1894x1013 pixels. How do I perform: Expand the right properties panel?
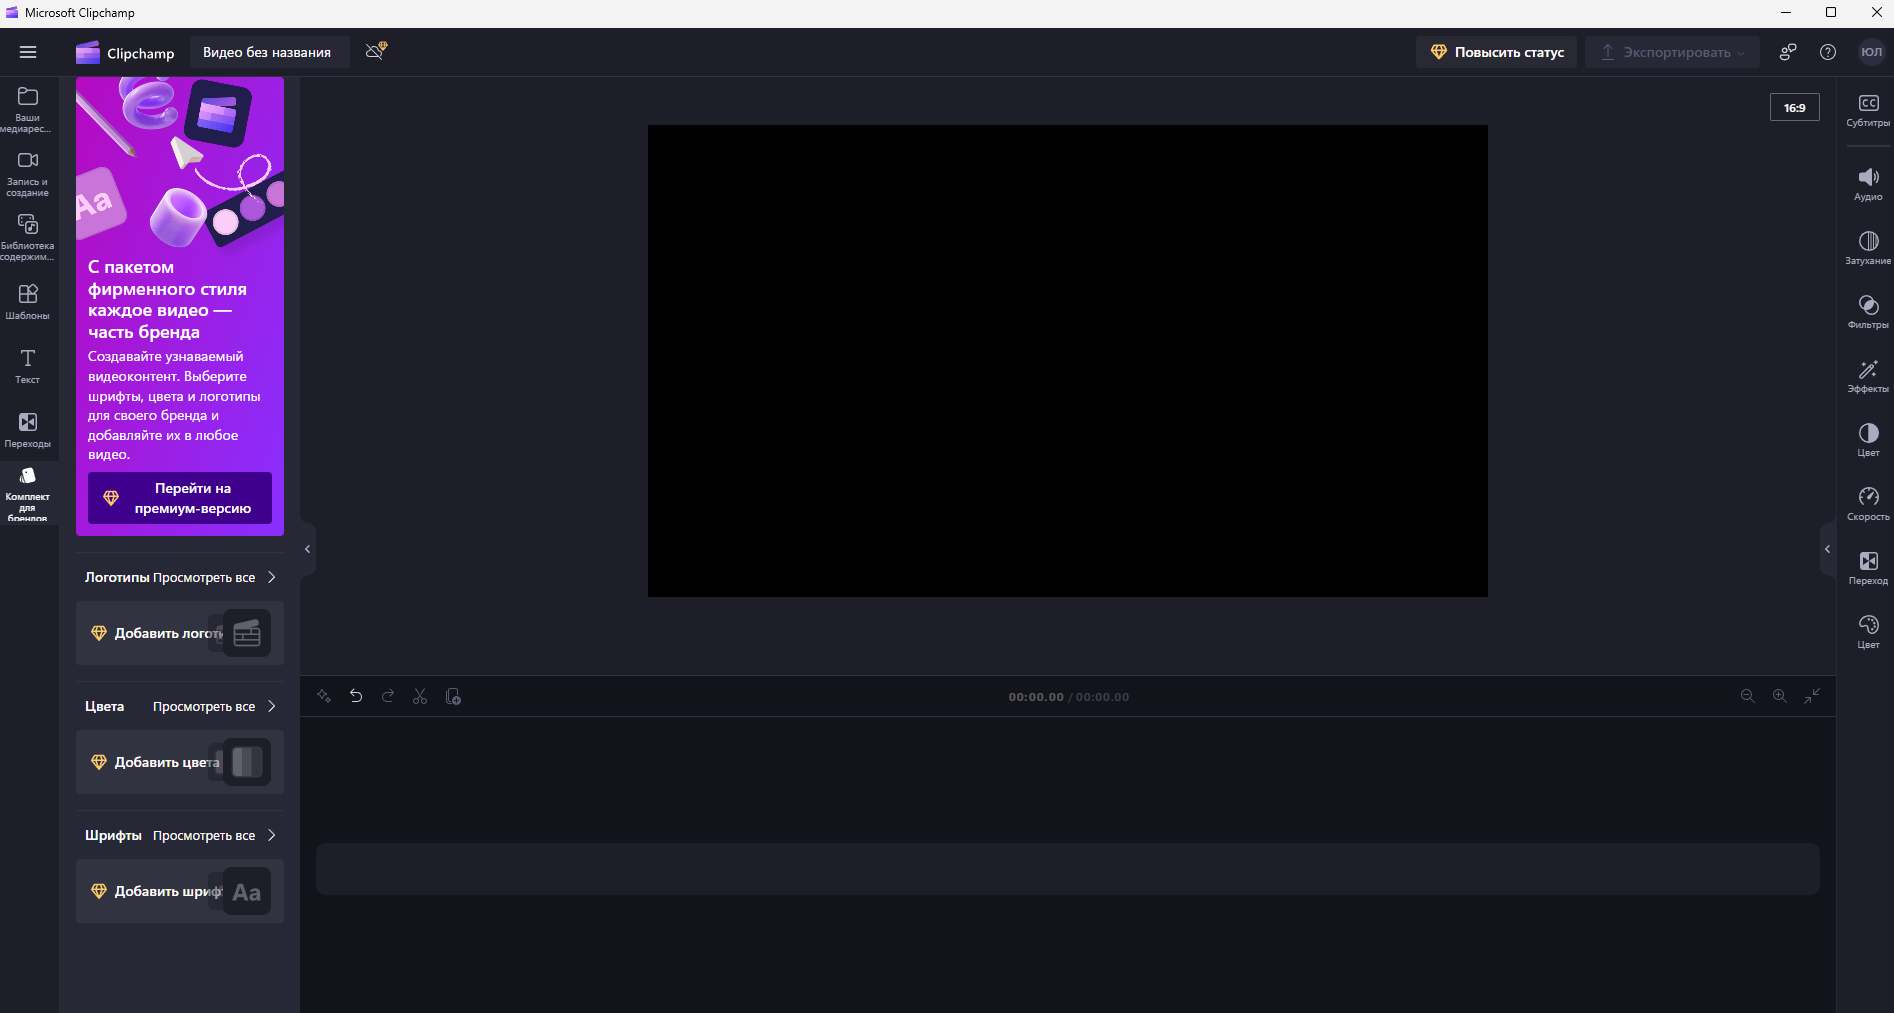[1827, 549]
